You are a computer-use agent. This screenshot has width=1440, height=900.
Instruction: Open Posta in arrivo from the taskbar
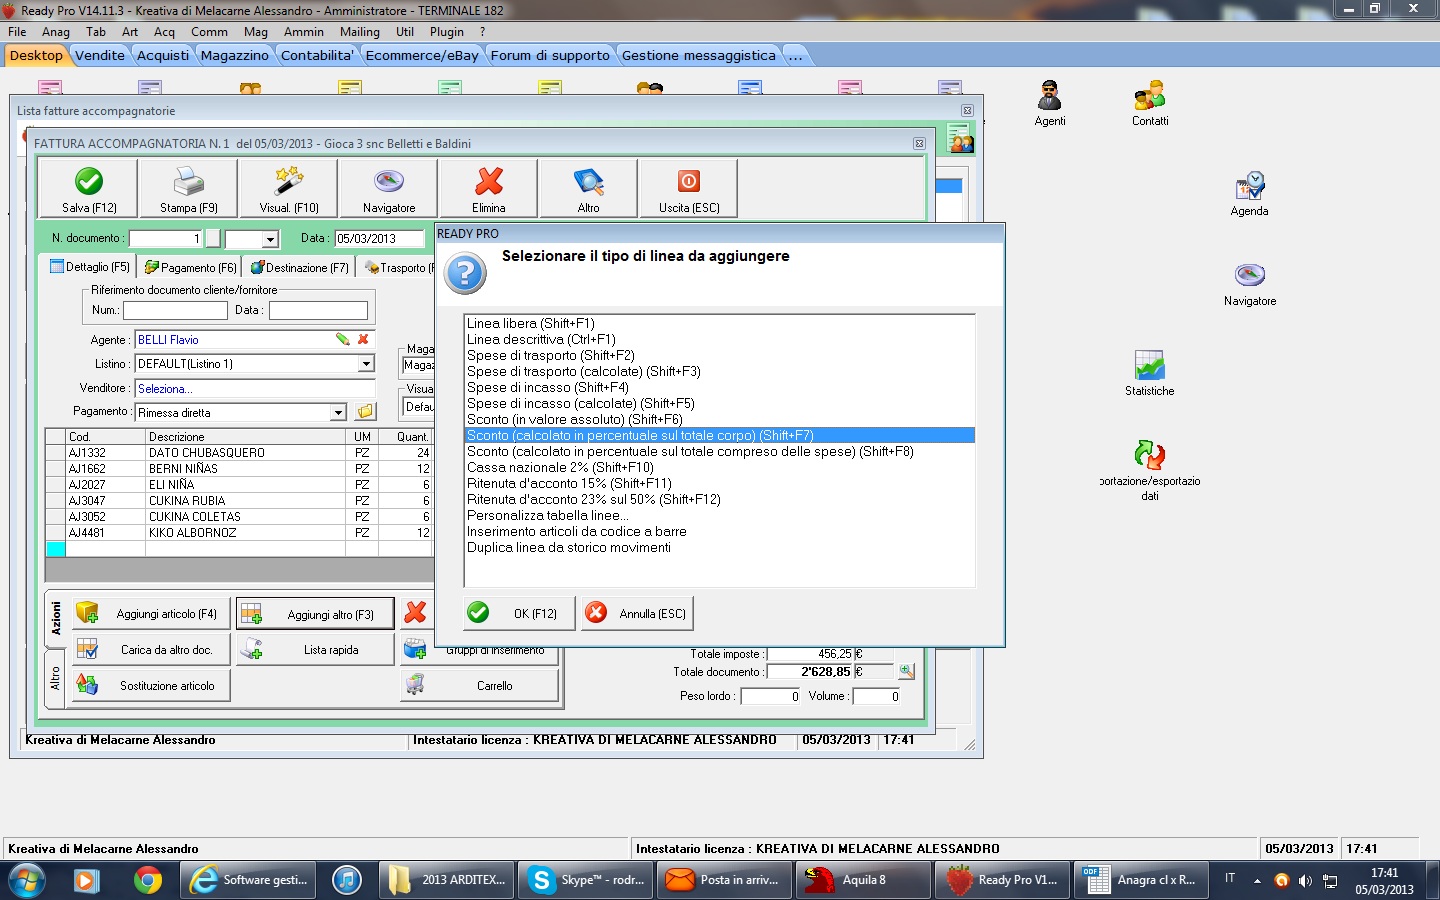pyautogui.click(x=725, y=880)
